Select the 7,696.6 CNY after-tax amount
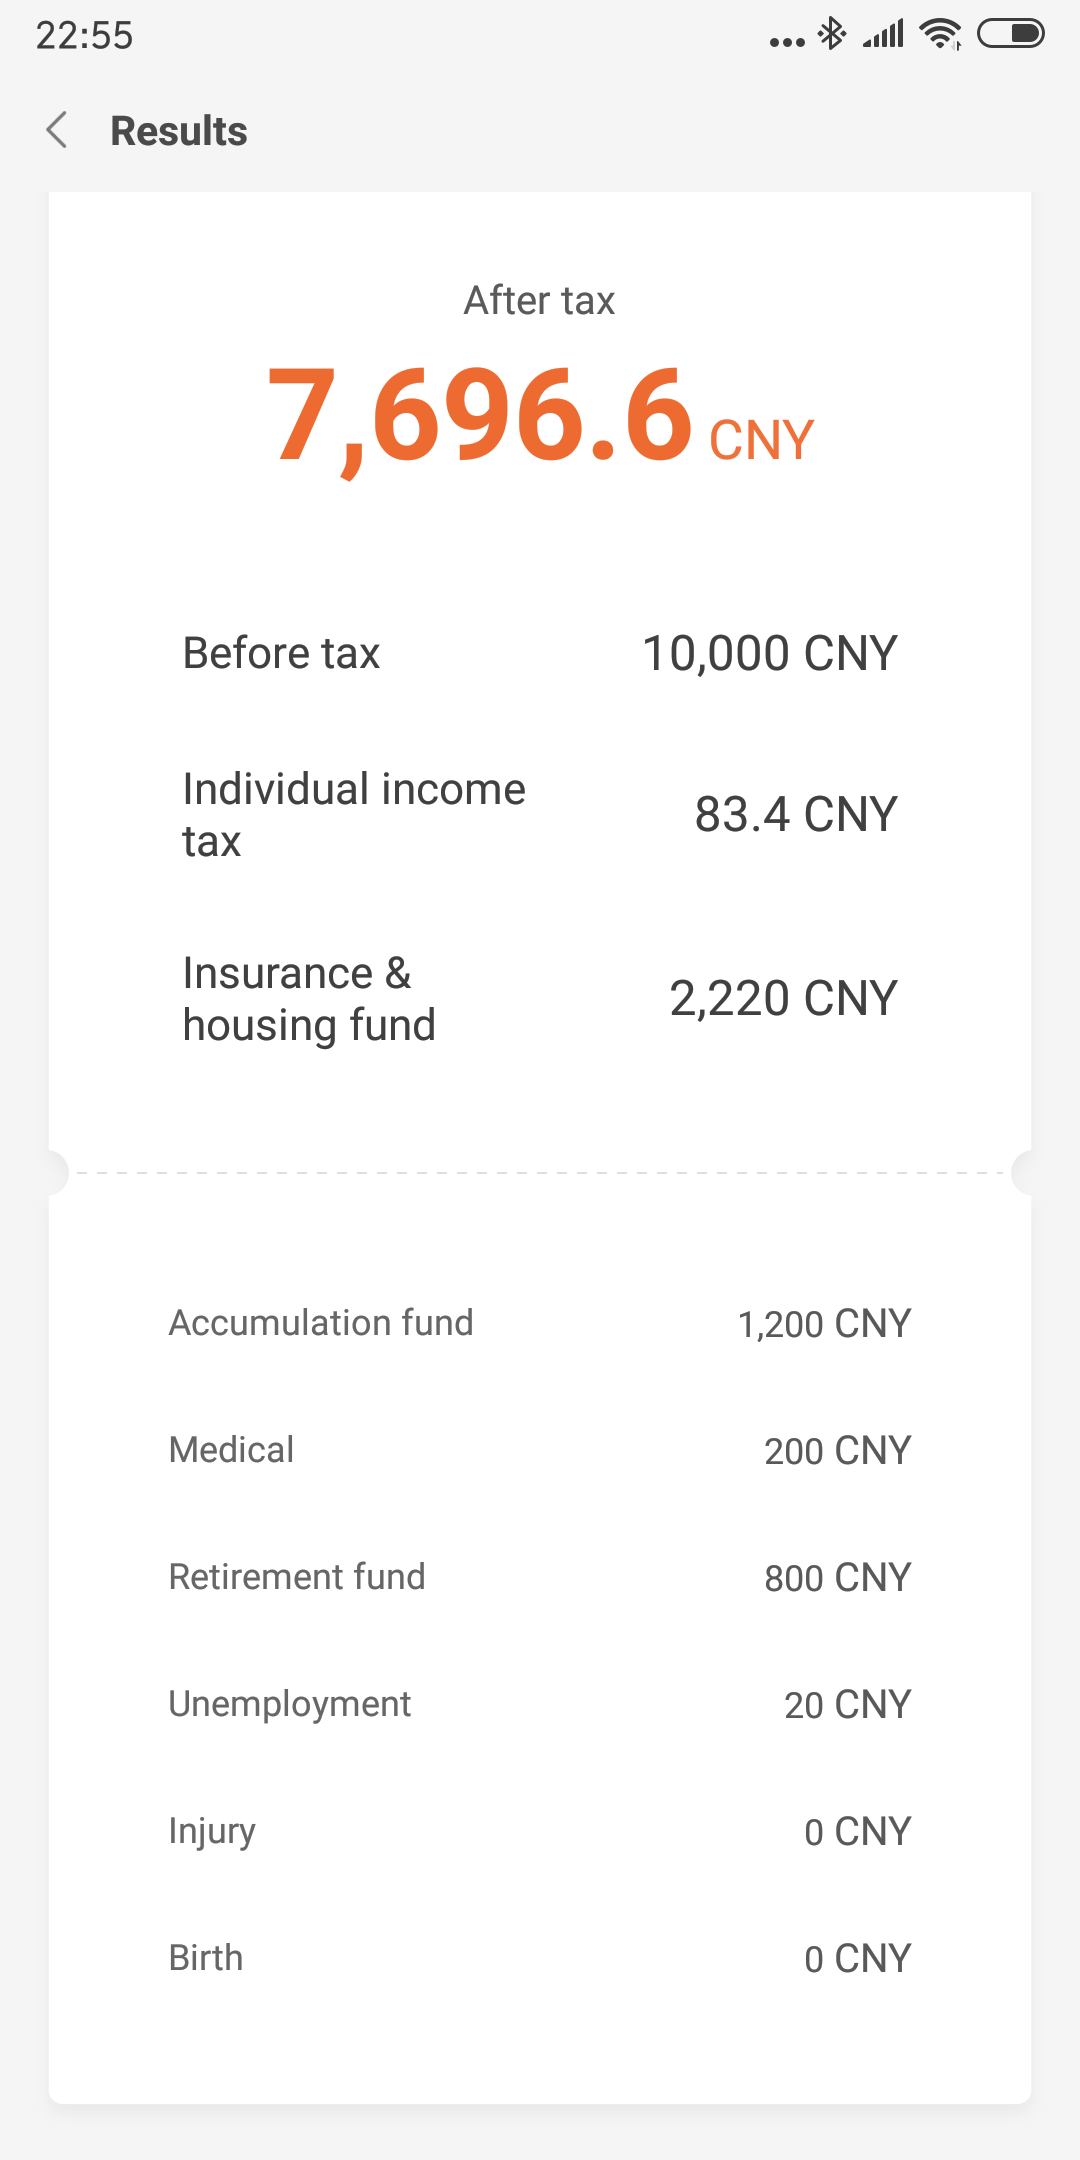This screenshot has width=1080, height=2160. coord(540,416)
